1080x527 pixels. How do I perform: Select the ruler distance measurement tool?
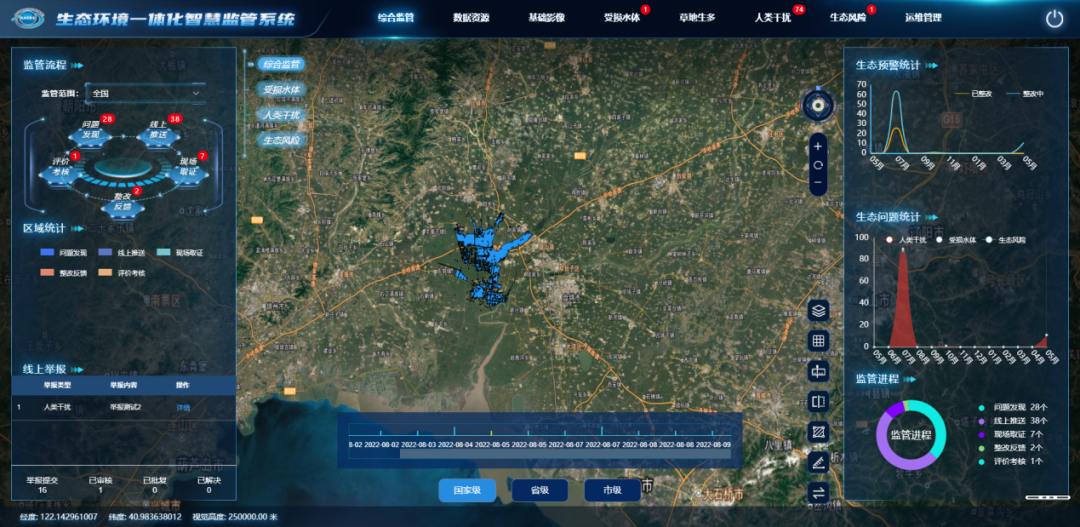click(x=818, y=462)
